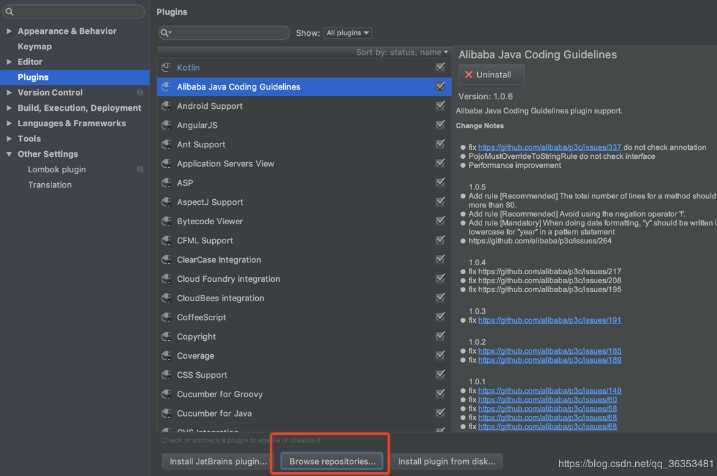
Task: Click the Bytecode Viewer plugin icon
Action: [166, 221]
